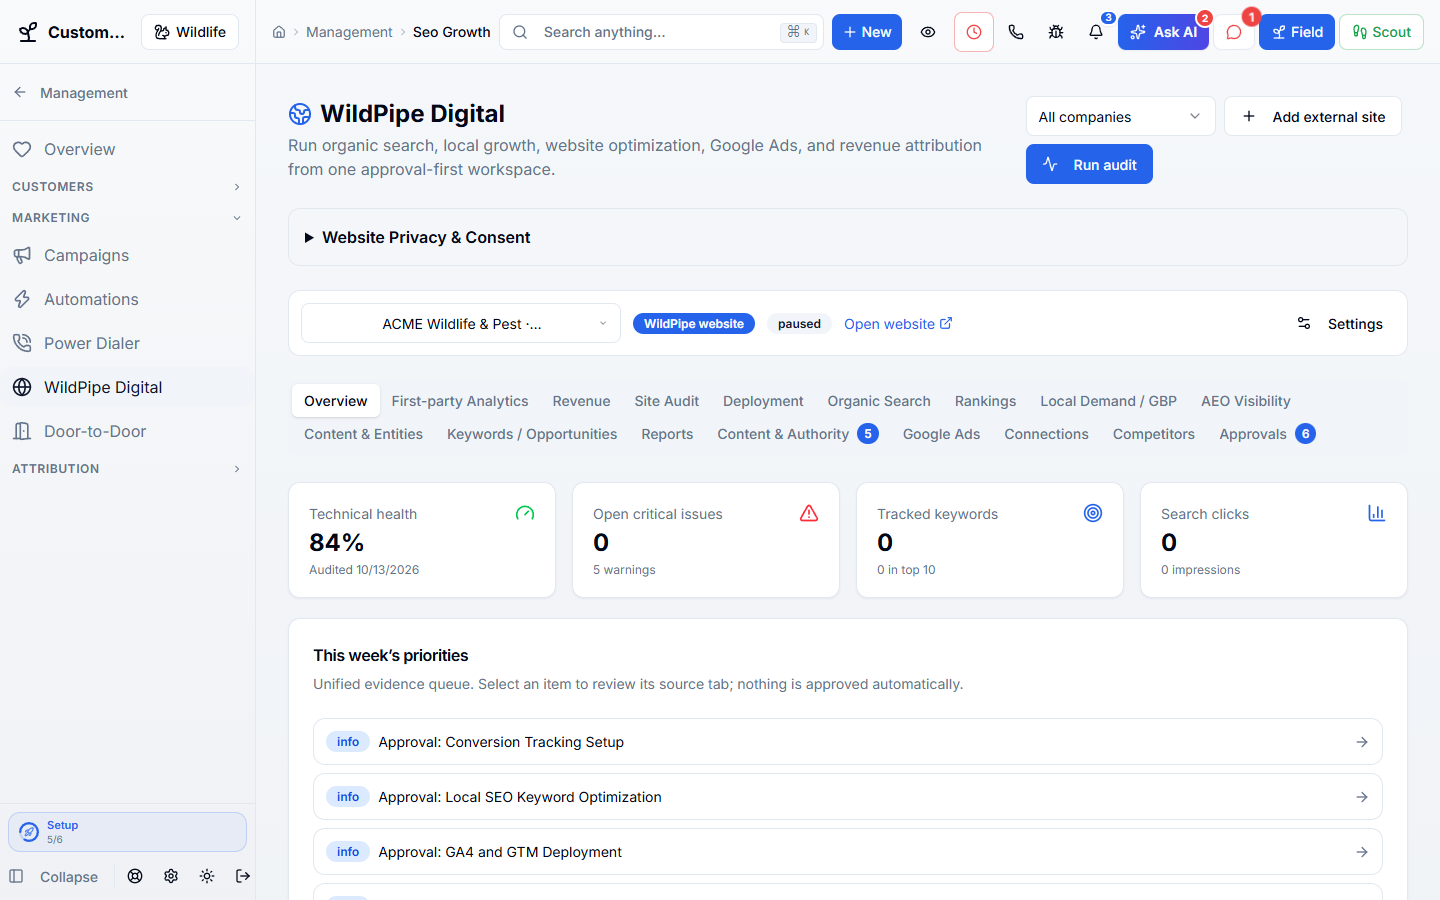Open notifications bell
The image size is (1440, 900).
1096,32
